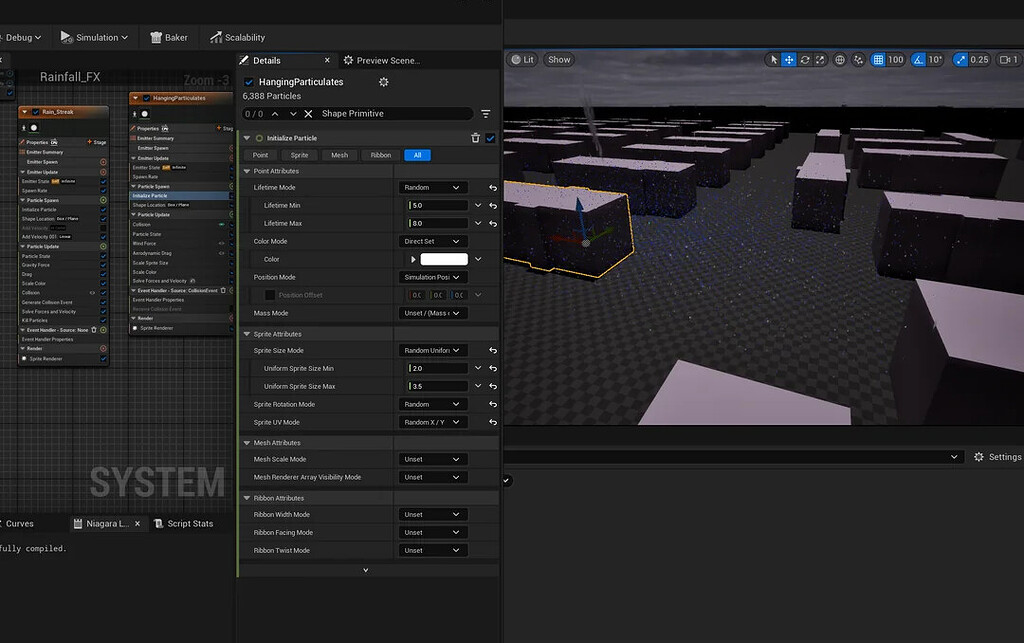1024x643 pixels.
Task: Open HangingParticulates emitter settings gear
Action: pyautogui.click(x=383, y=81)
